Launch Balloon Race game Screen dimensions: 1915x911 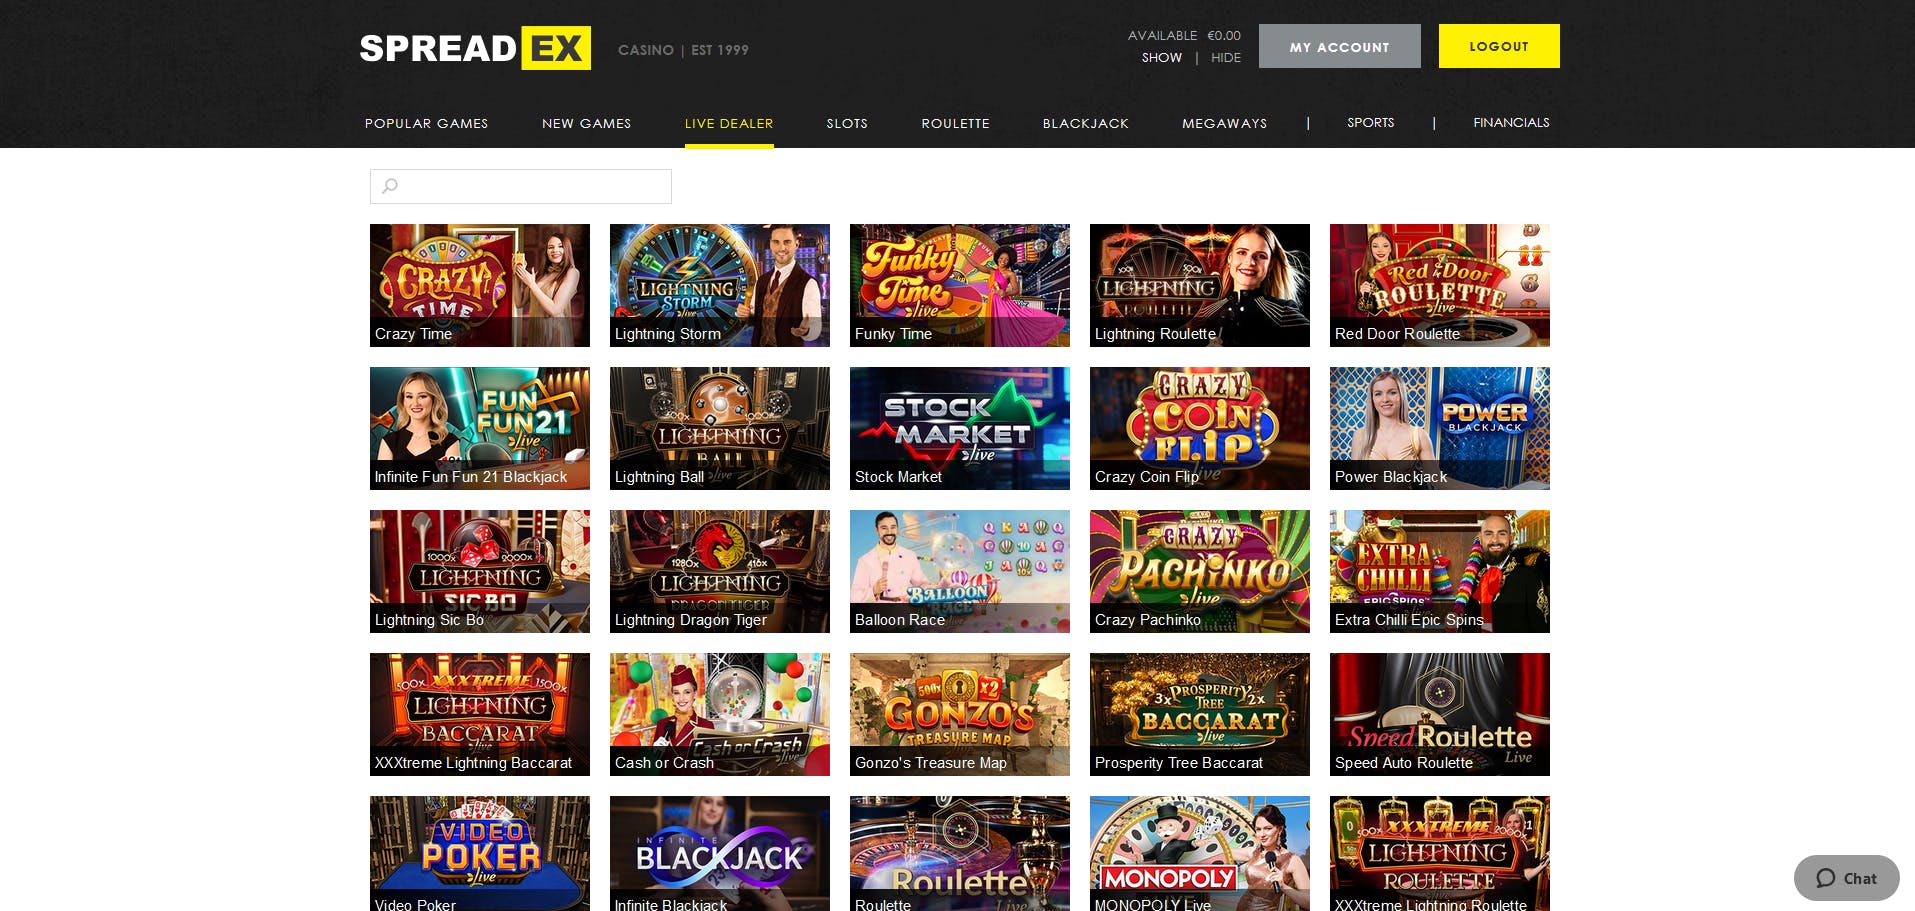[960, 571]
